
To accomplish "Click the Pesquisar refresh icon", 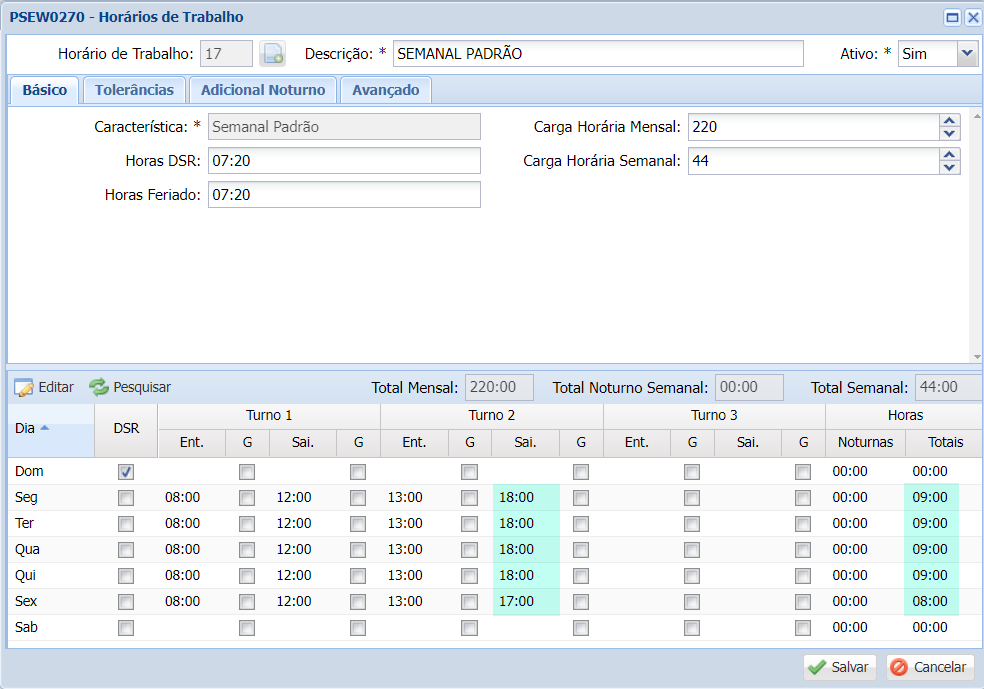I will (x=99, y=387).
